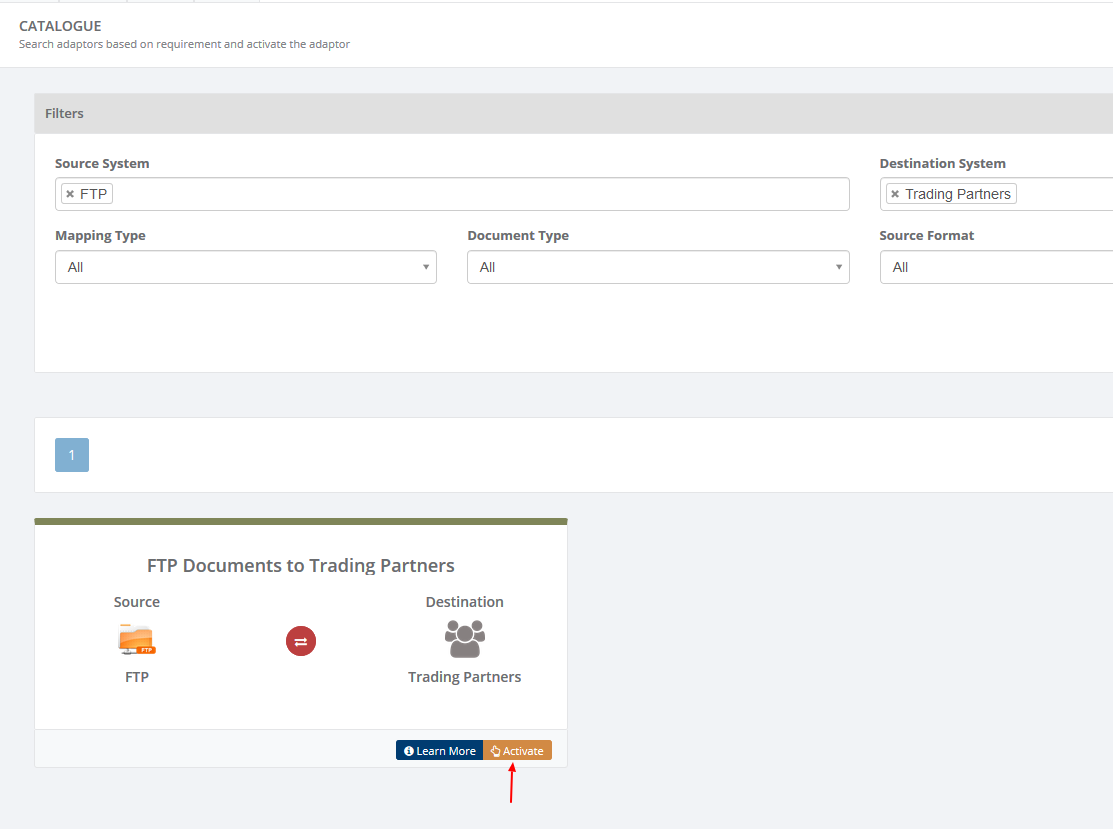
Task: Click the Document Type label
Action: pos(518,236)
